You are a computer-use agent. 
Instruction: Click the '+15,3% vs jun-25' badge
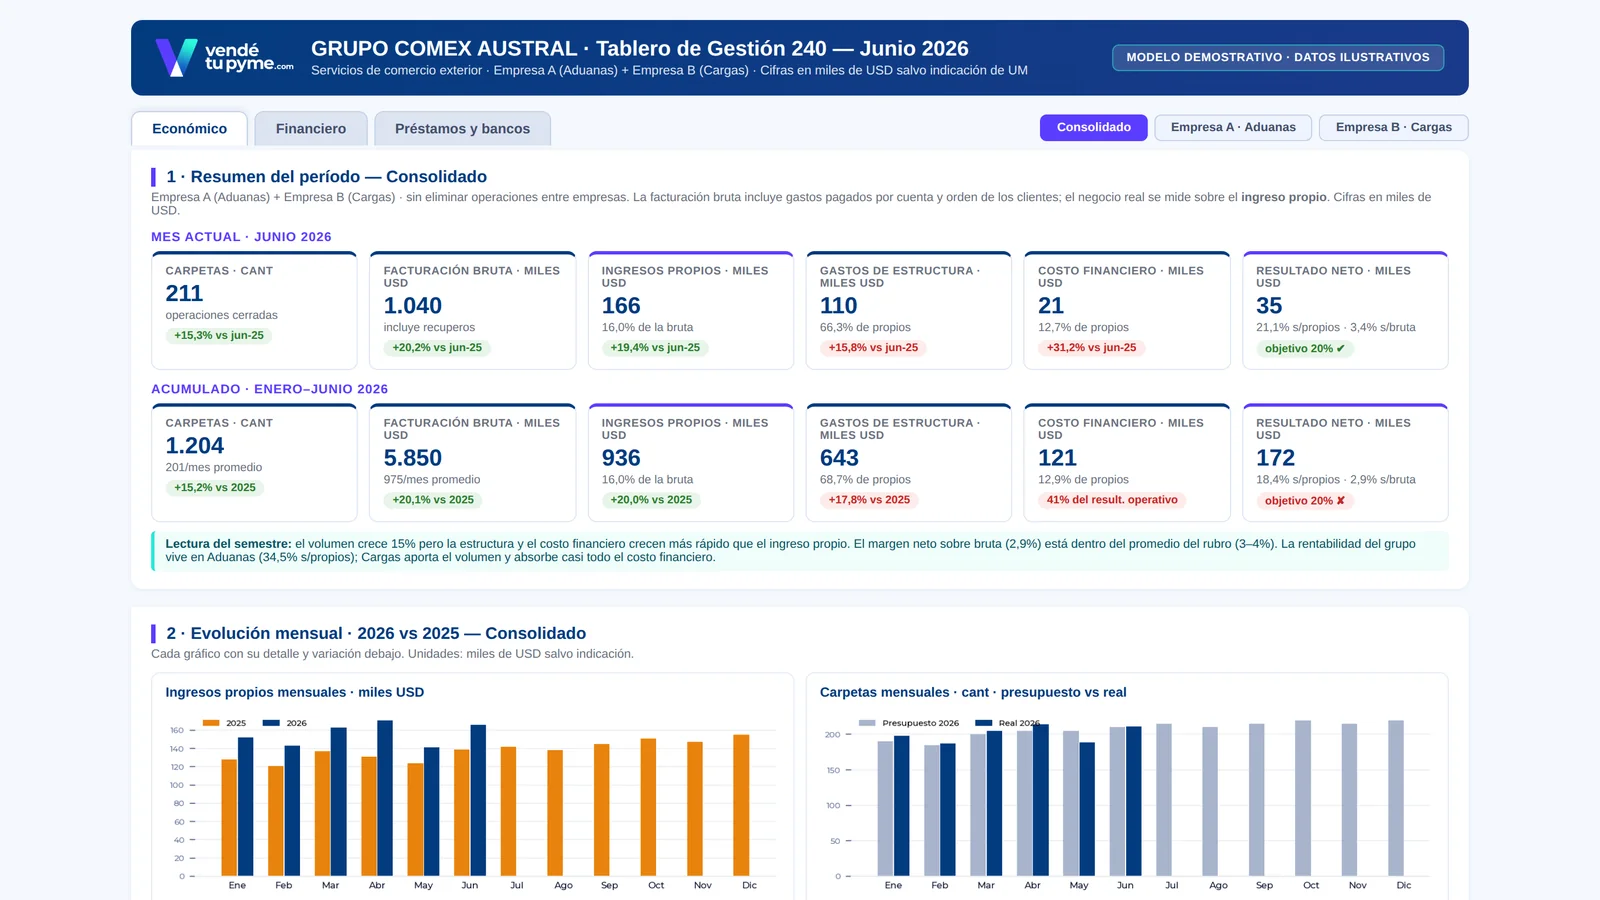[219, 336]
